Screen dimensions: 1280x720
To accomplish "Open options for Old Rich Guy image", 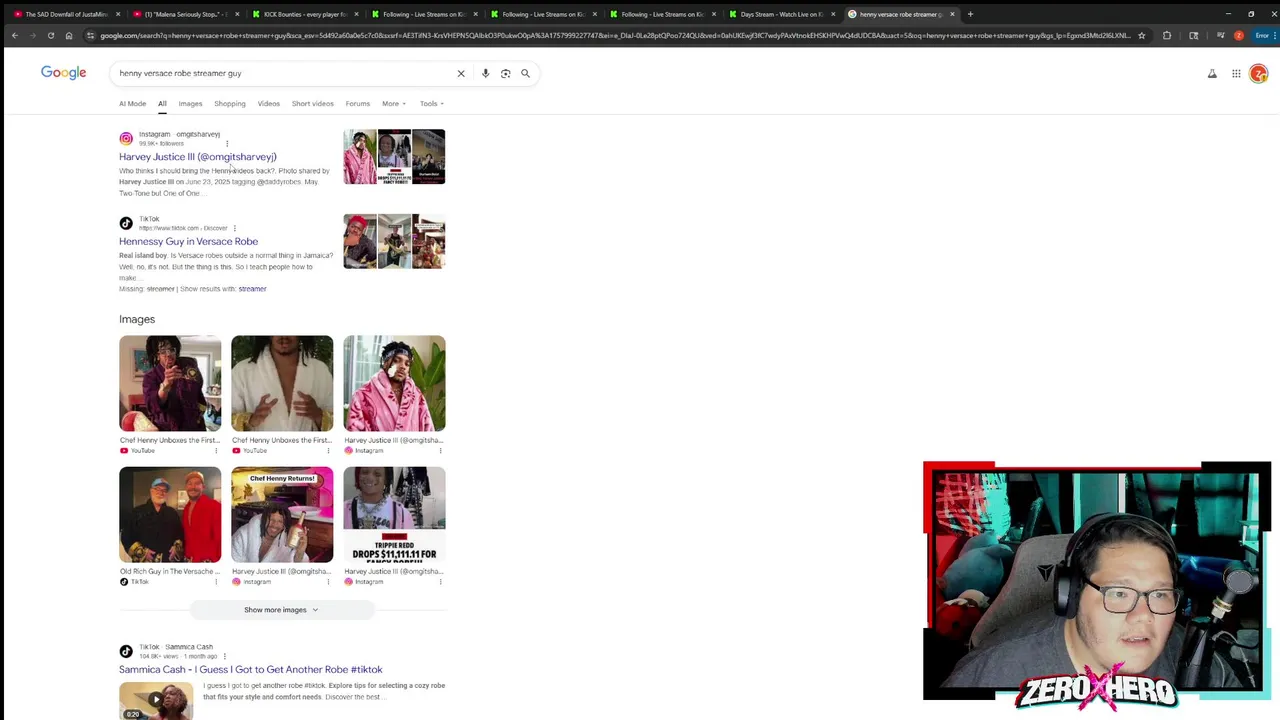I will pos(216,581).
